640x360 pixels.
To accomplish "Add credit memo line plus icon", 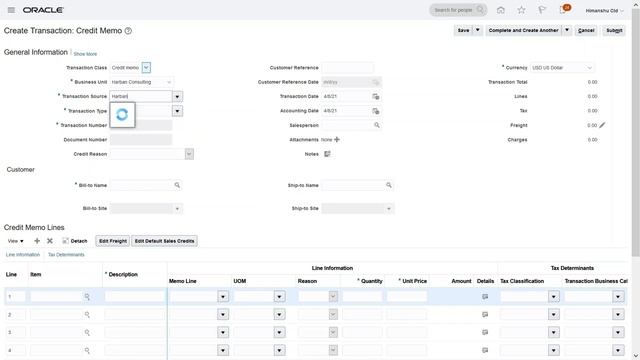I will pos(37,241).
